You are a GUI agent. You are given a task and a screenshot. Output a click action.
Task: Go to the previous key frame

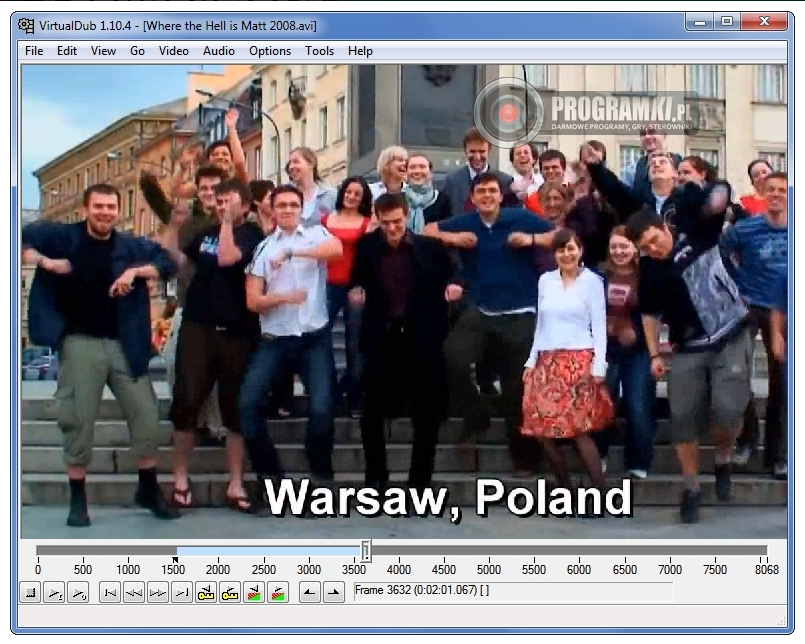(x=205, y=593)
